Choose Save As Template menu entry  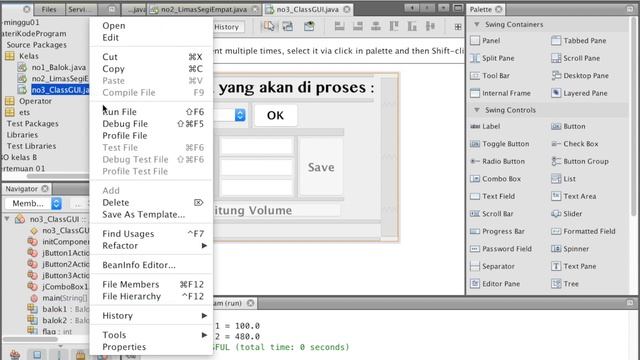(x=151, y=214)
